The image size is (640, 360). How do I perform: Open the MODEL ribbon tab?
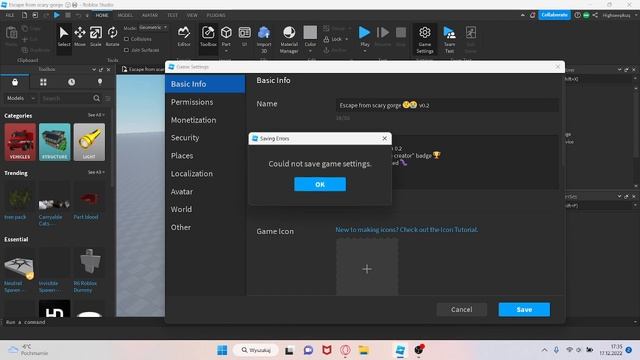pos(125,15)
